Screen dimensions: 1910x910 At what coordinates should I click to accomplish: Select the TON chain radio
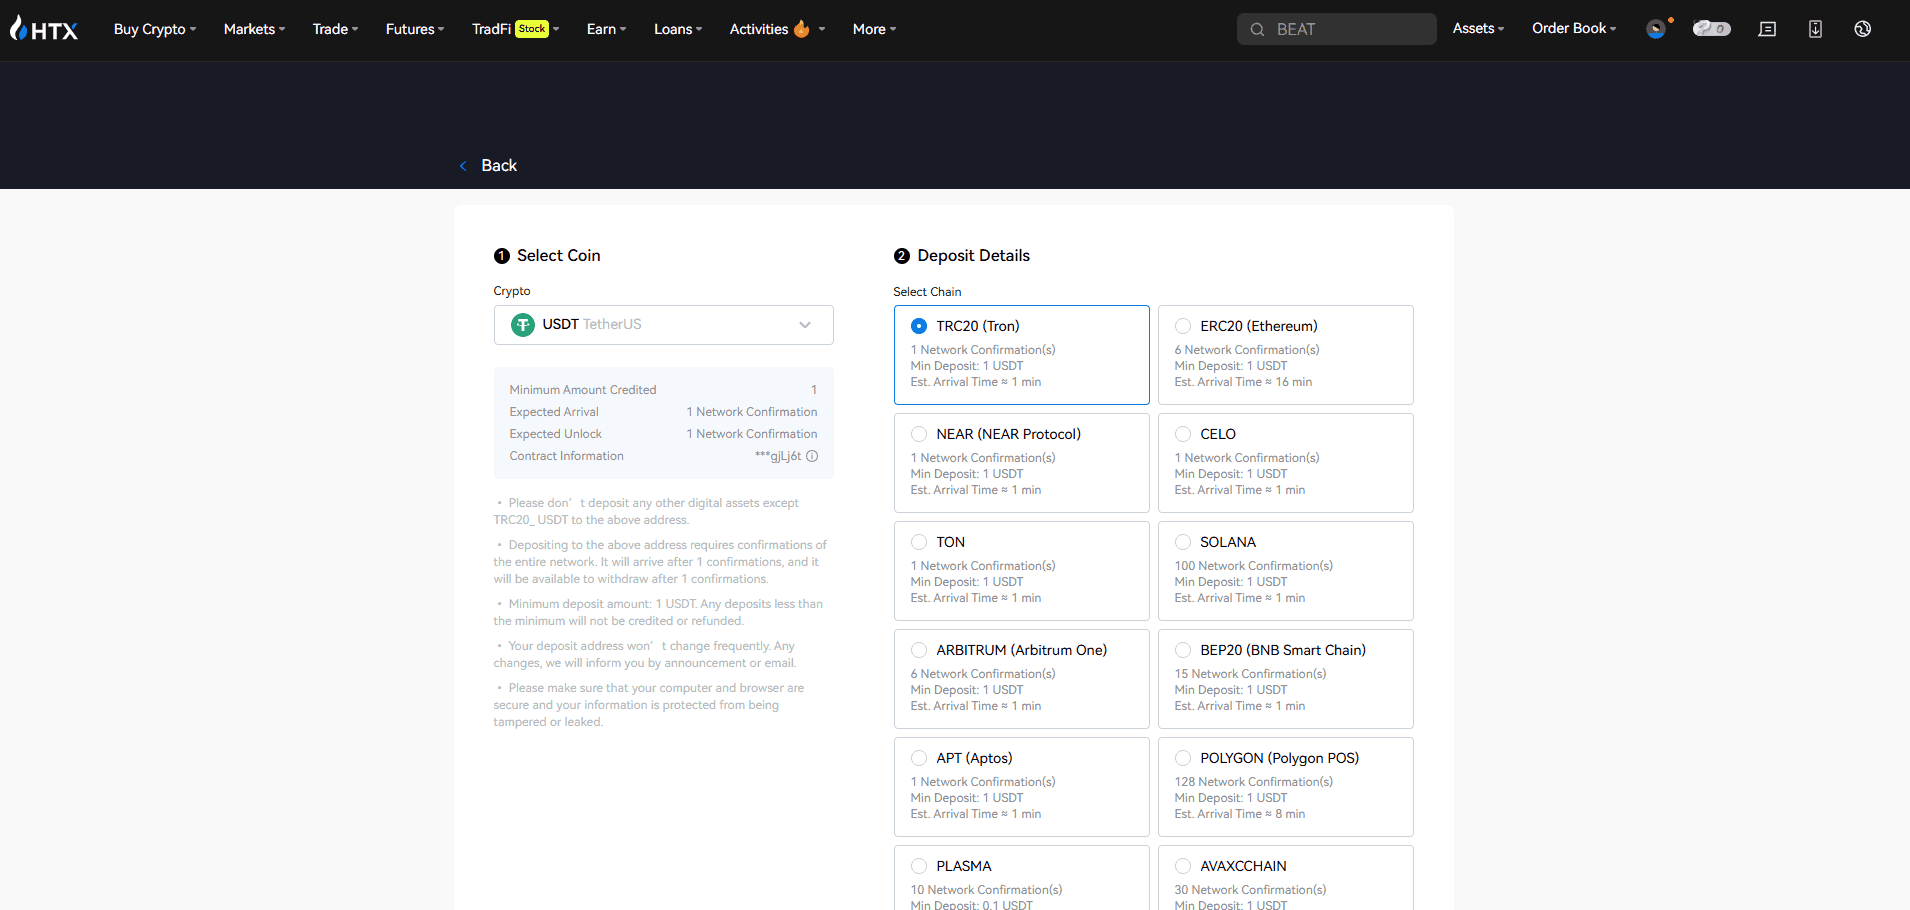click(x=919, y=542)
